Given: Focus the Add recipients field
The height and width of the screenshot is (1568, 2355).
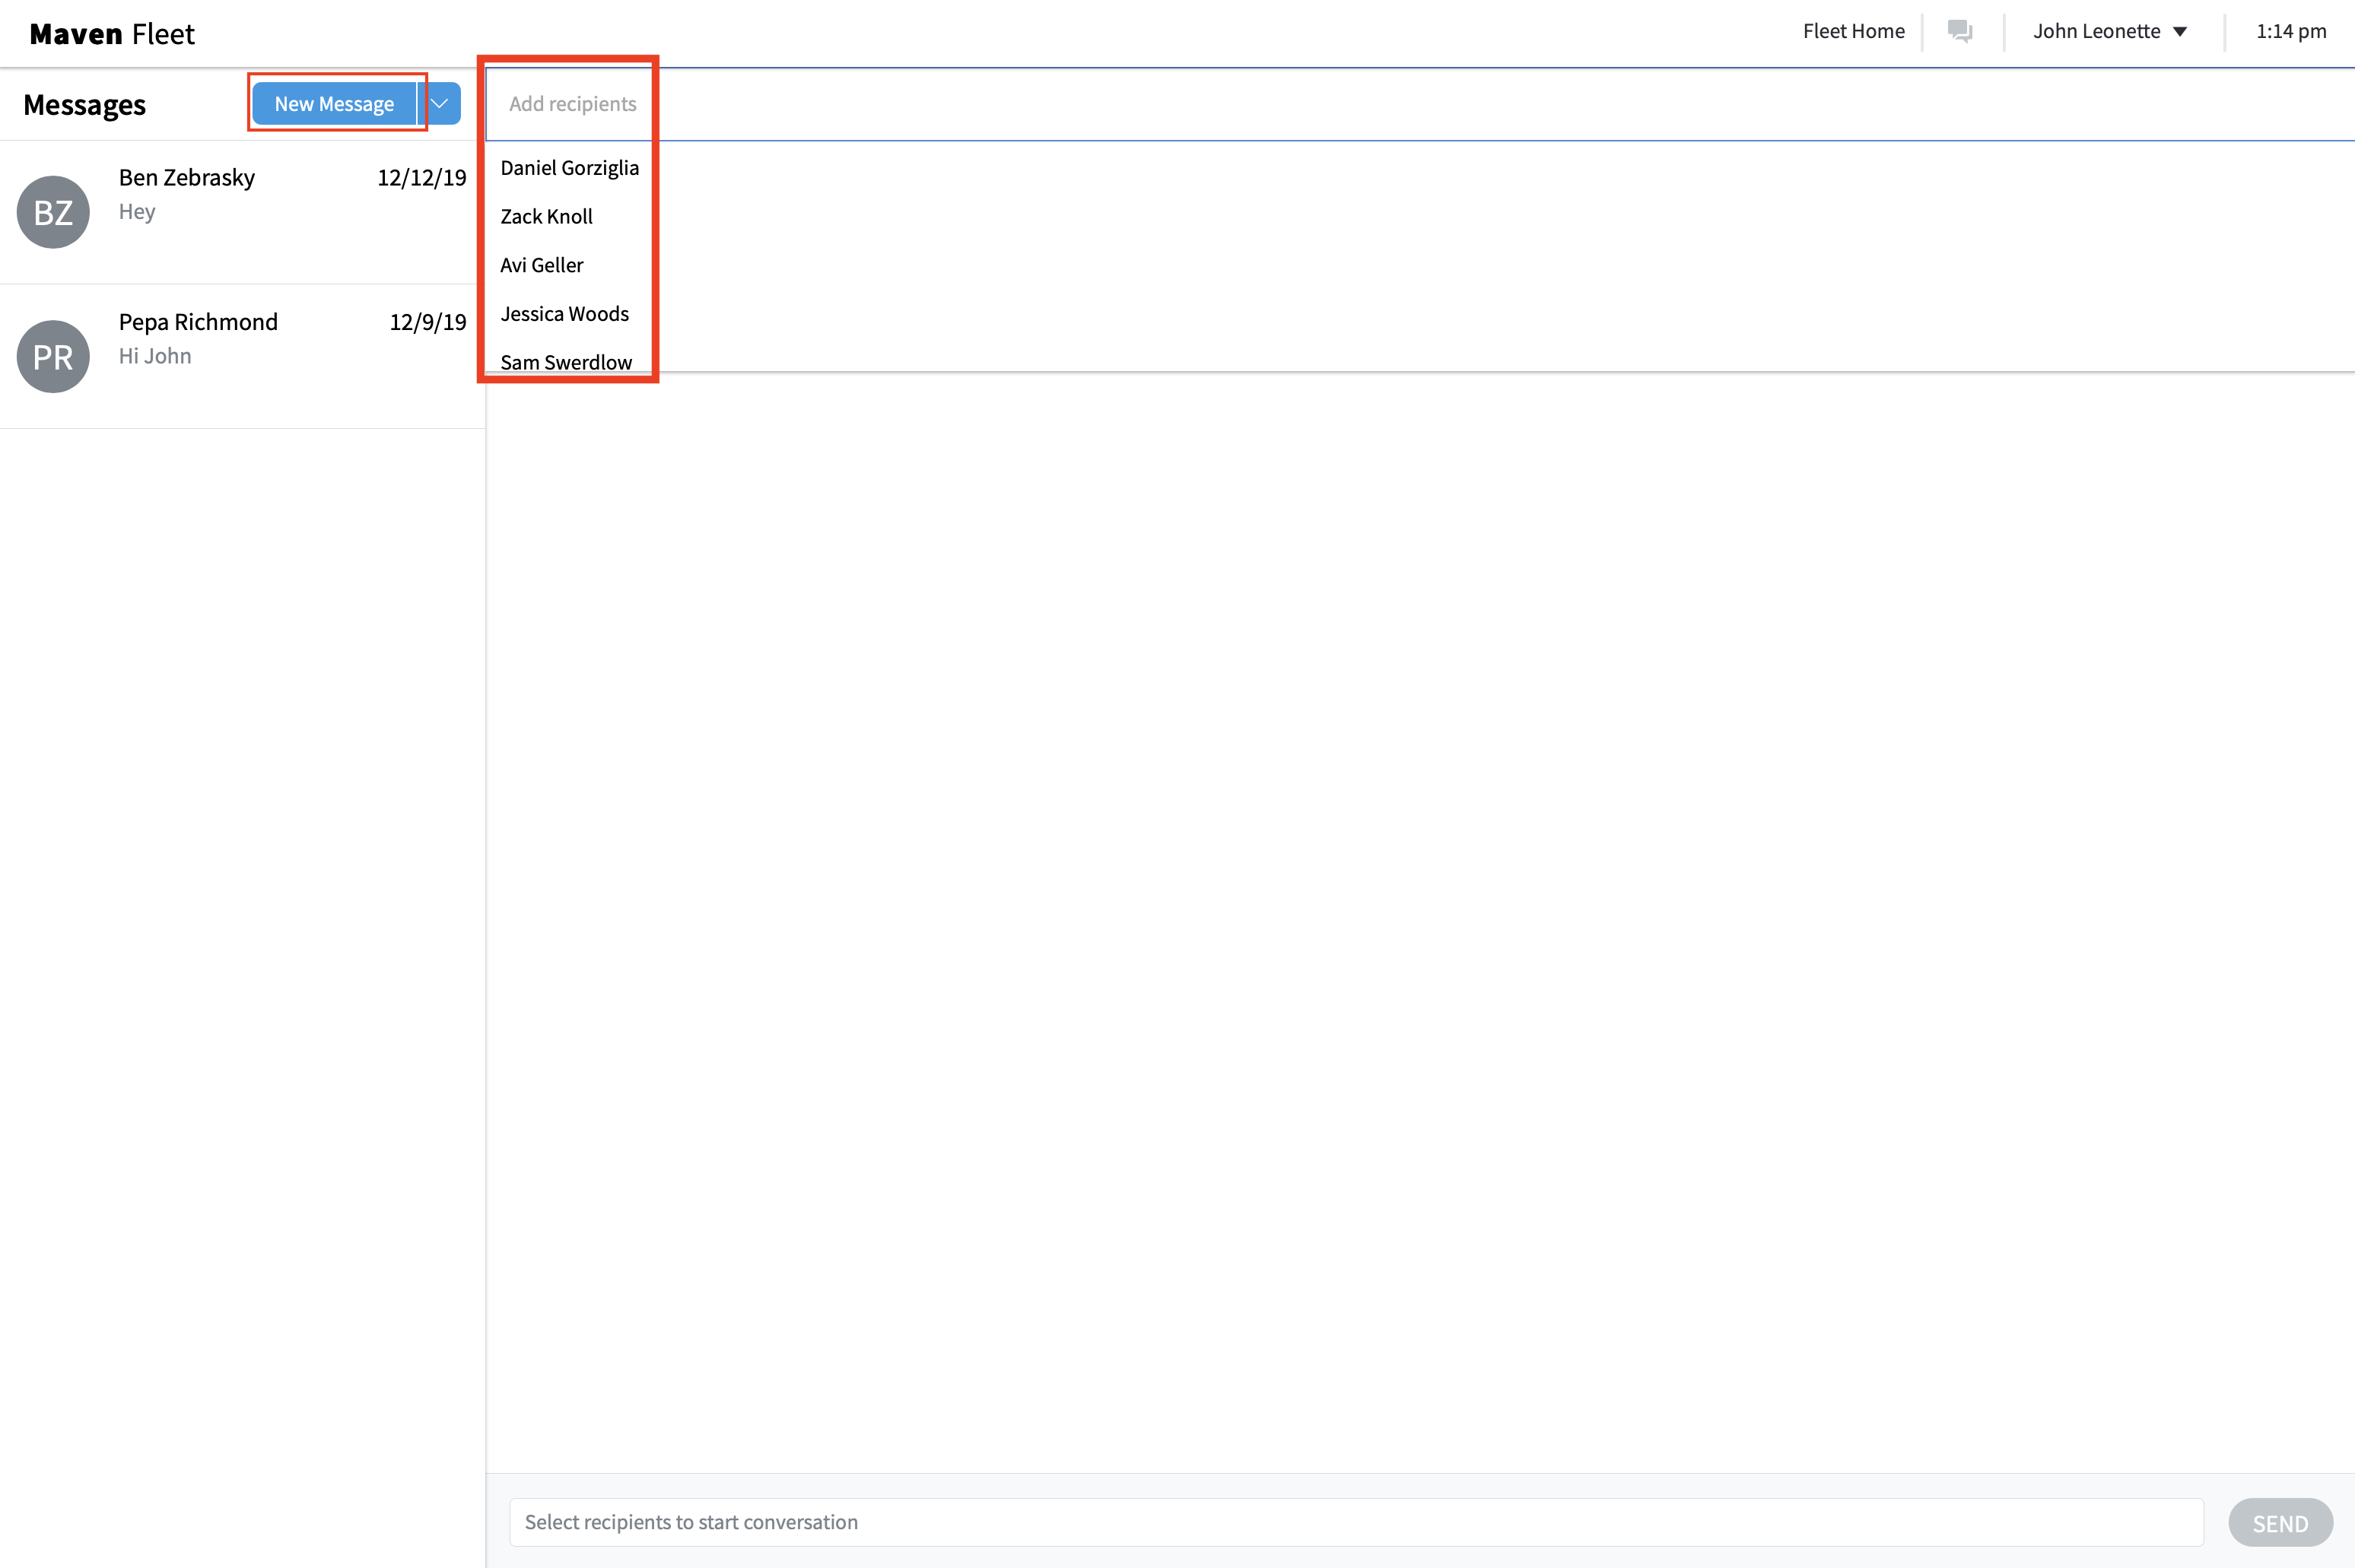Looking at the screenshot, I should point(572,104).
